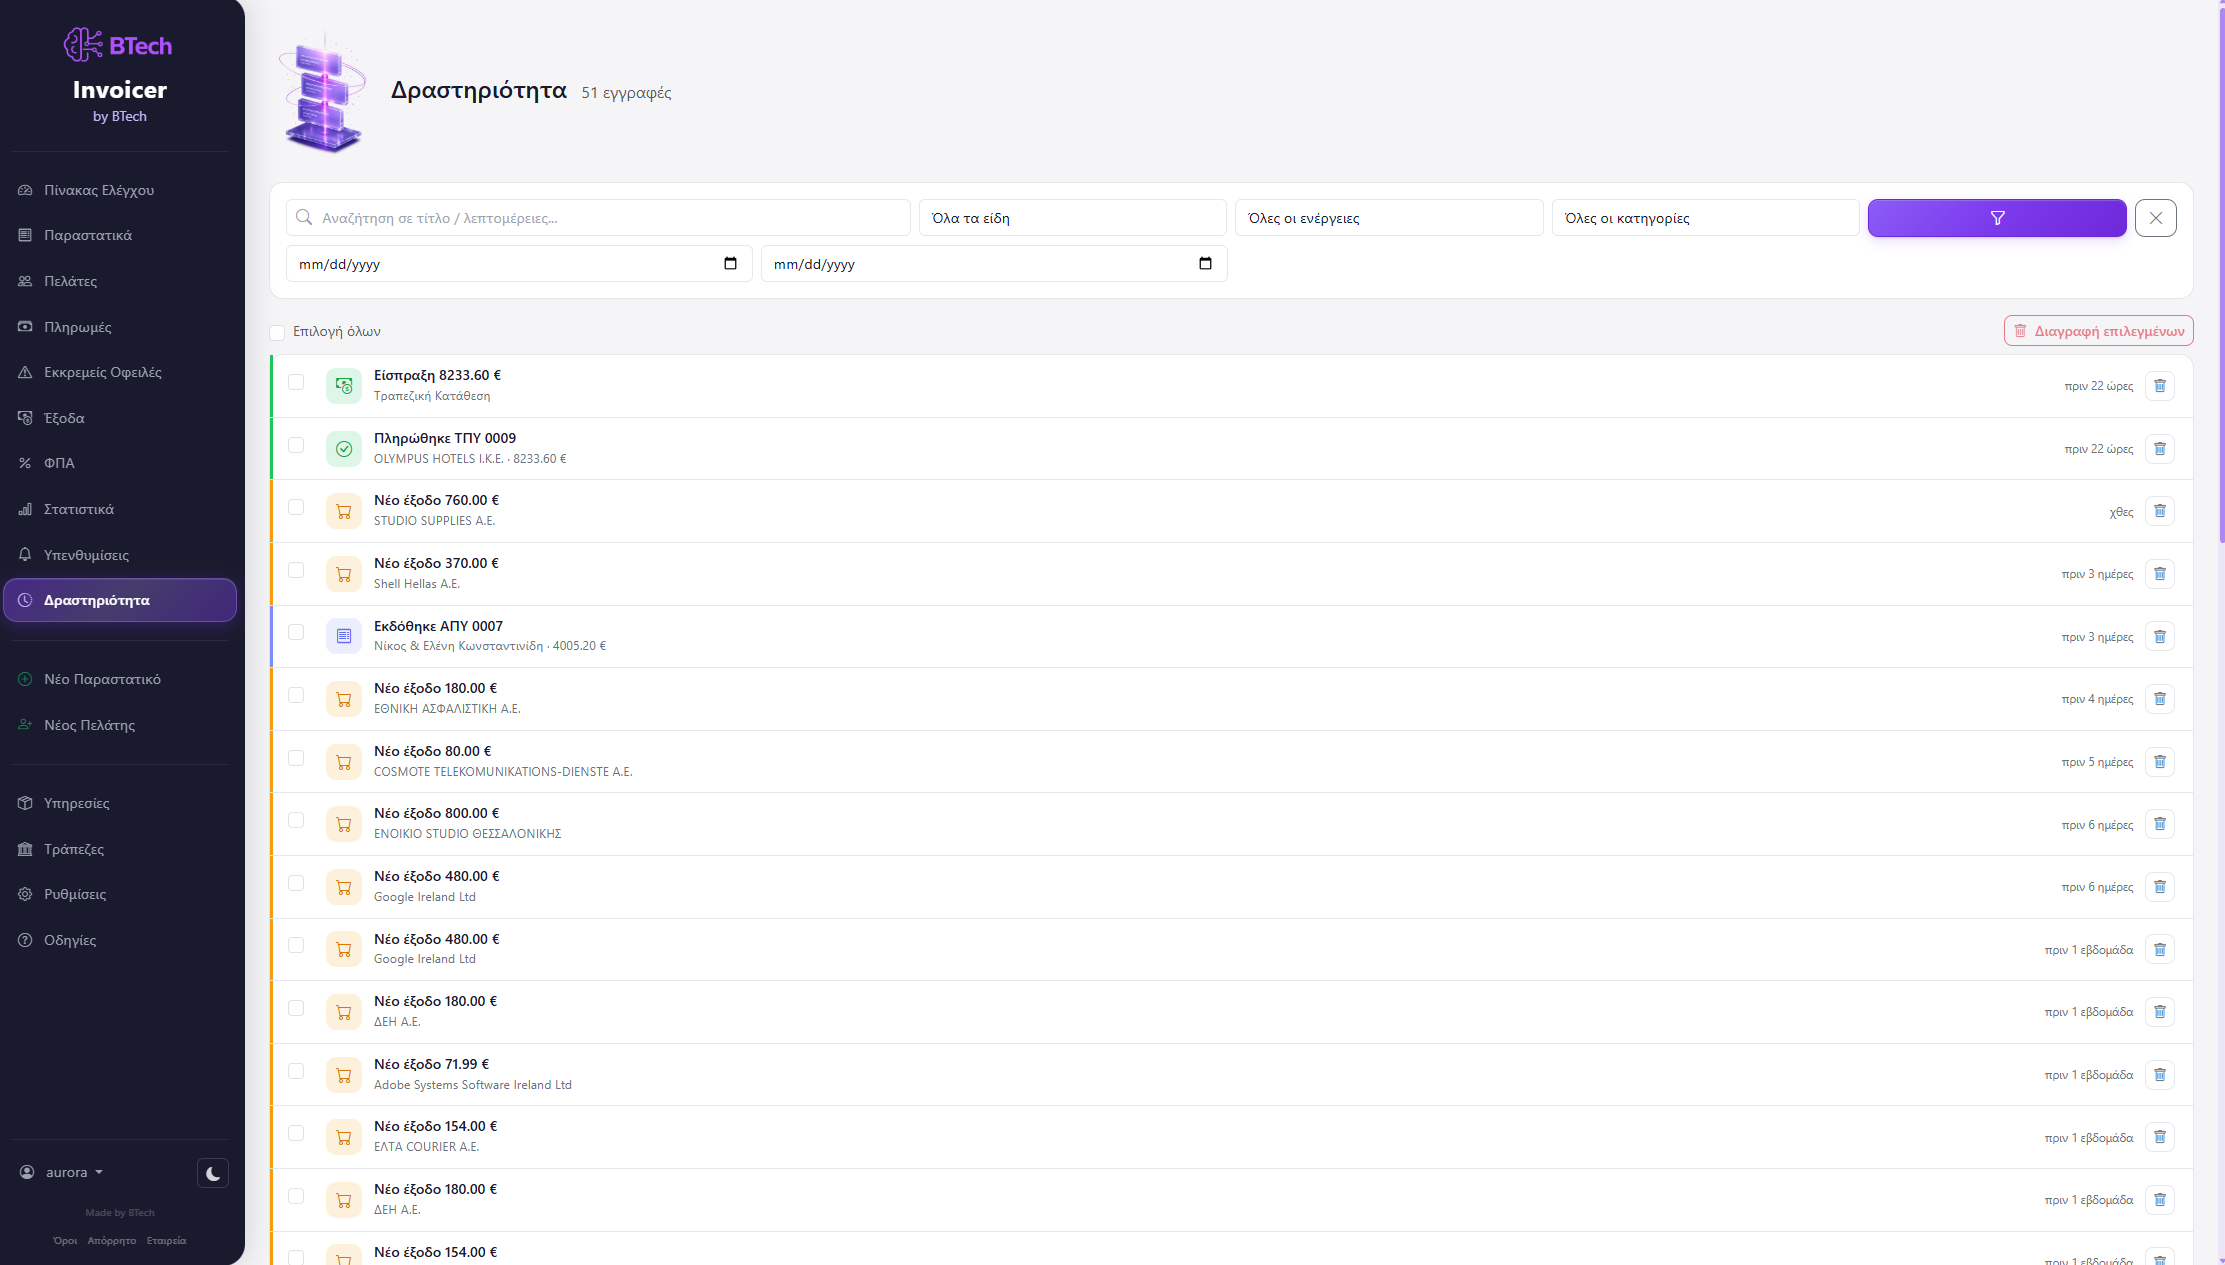Open the to-date calendar picker
Screen dimensions: 2225x1265
pyautogui.click(x=1205, y=264)
